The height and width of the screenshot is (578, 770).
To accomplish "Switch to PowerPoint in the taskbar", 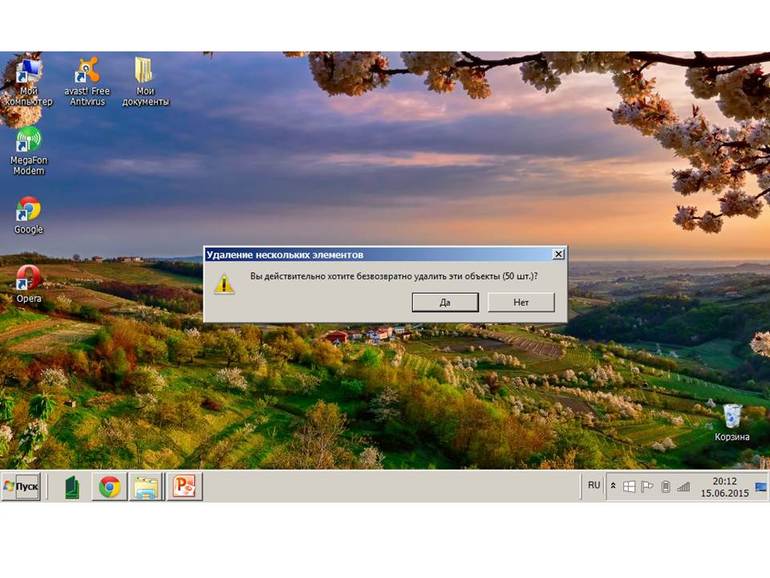I will [x=185, y=487].
